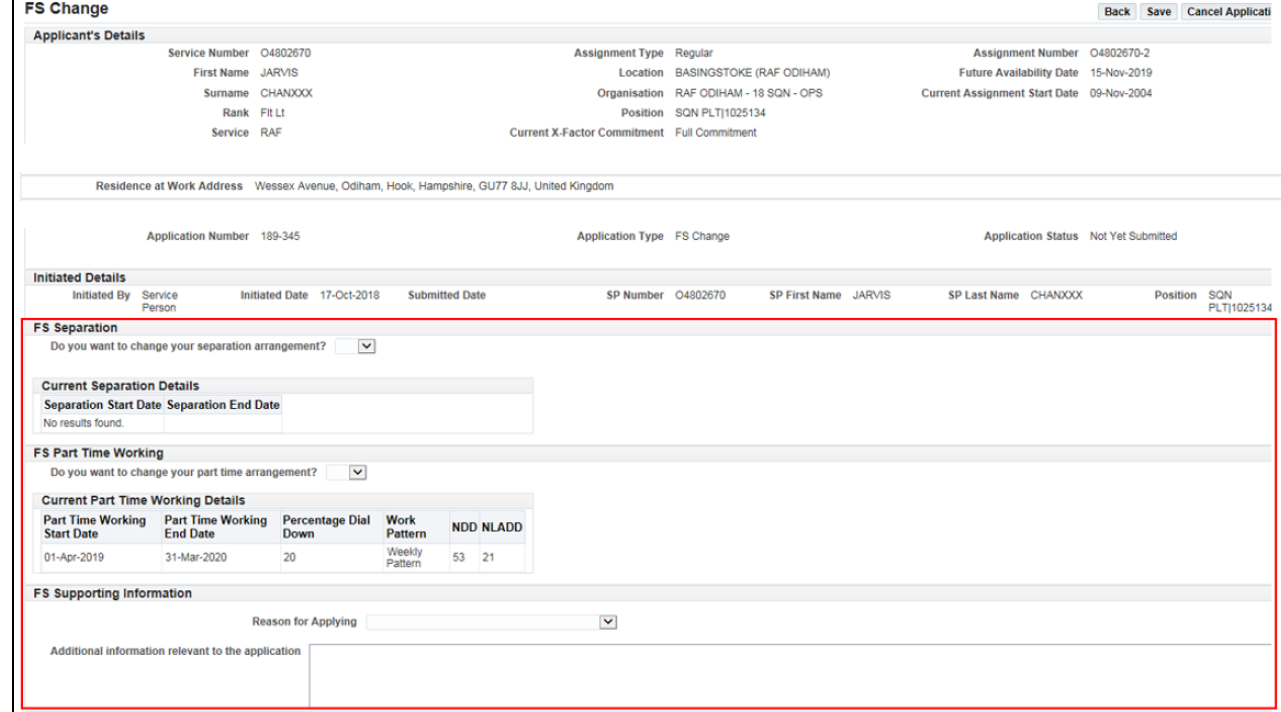
Task: Open the Reason for Applying dropdown
Action: [x=490, y=622]
